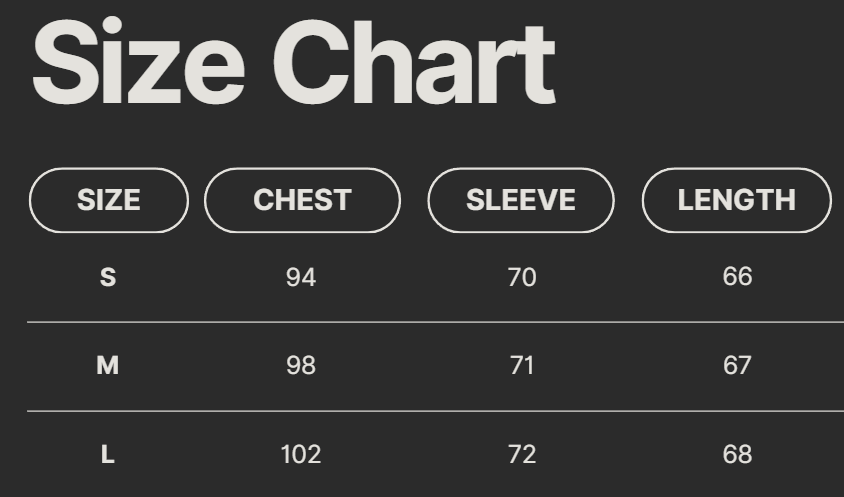The image size is (844, 497).
Task: Click the CHEST column header pill
Action: pos(302,200)
